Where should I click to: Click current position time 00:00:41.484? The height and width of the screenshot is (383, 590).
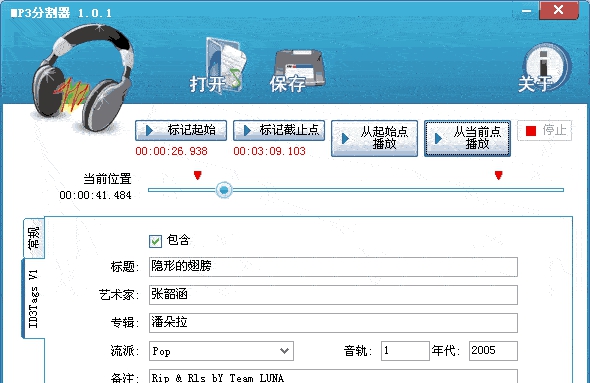pyautogui.click(x=96, y=195)
